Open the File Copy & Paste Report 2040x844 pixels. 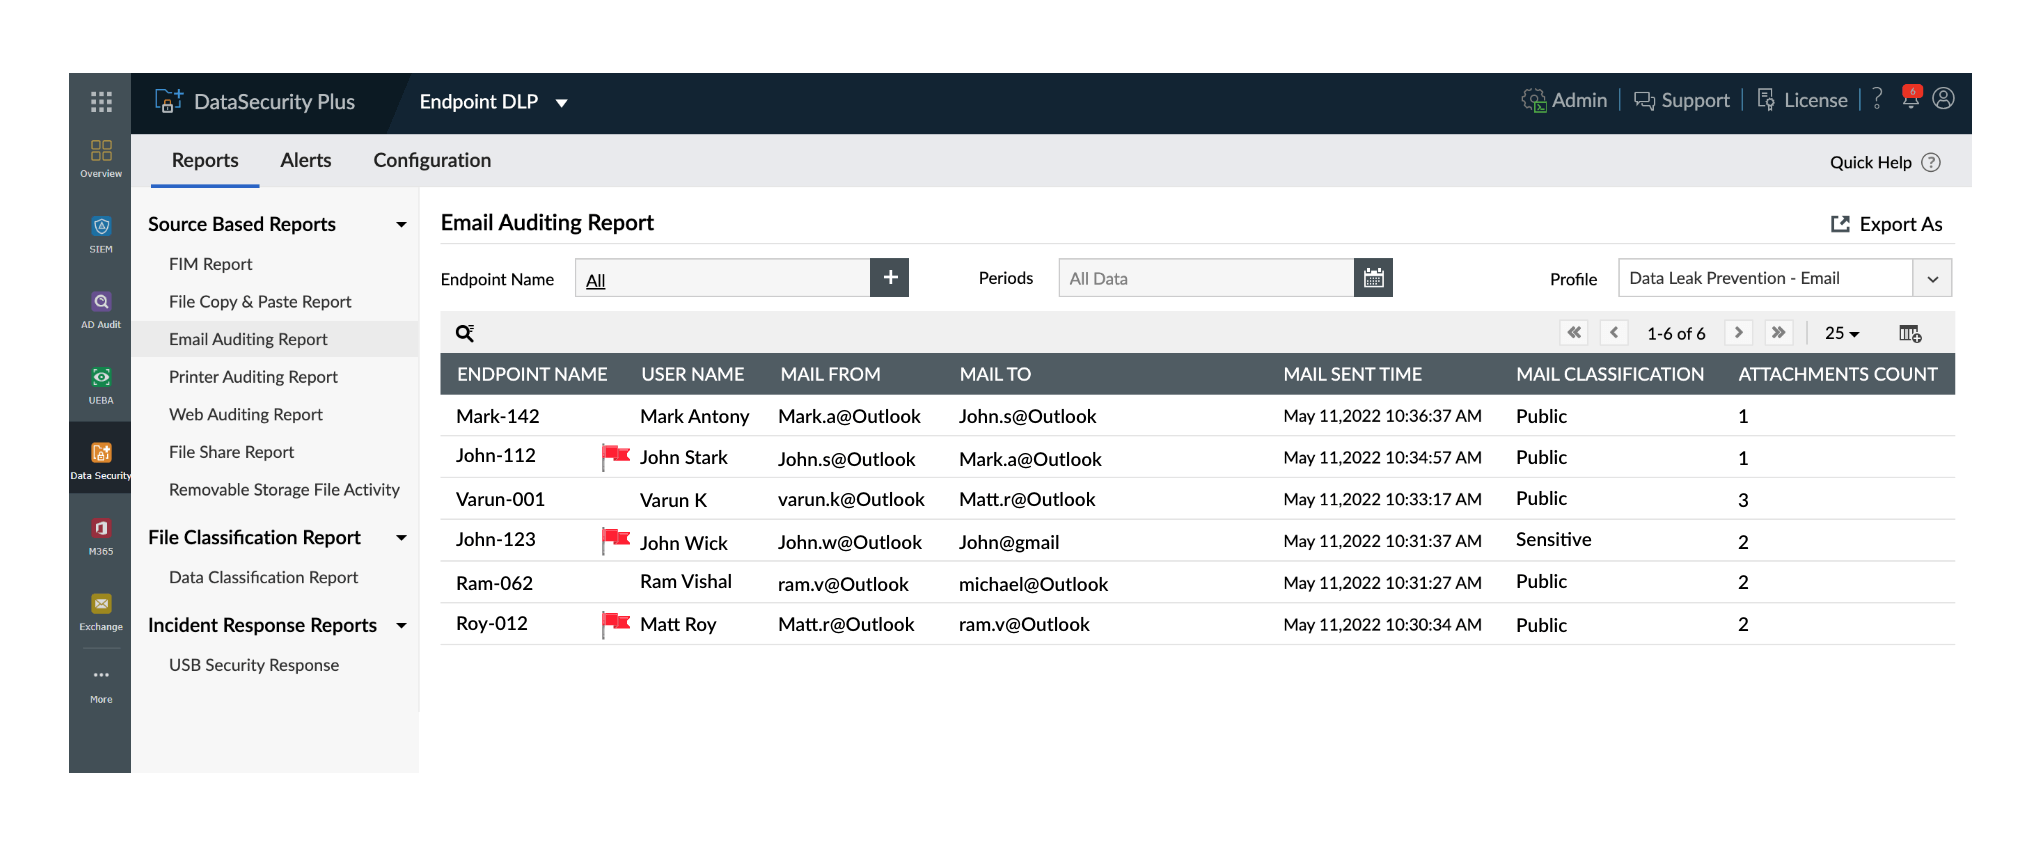coord(260,302)
